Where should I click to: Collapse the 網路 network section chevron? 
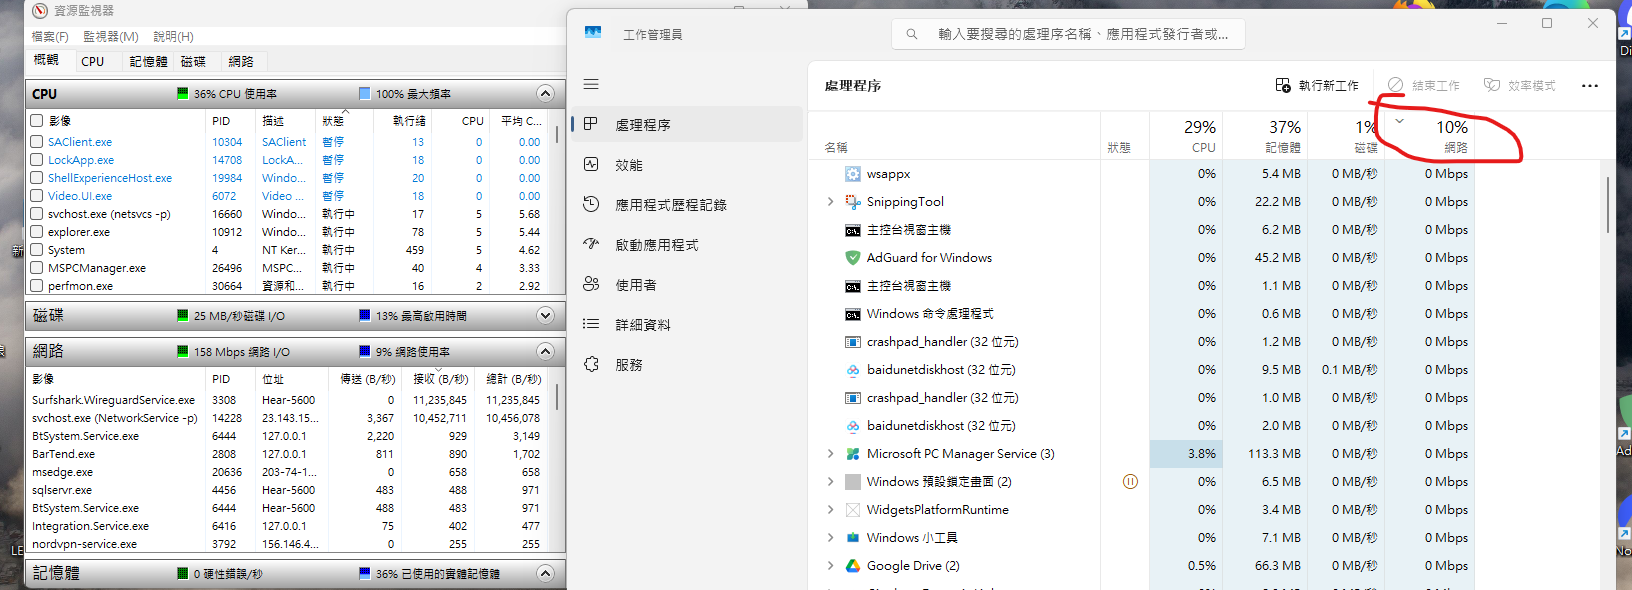(x=545, y=351)
